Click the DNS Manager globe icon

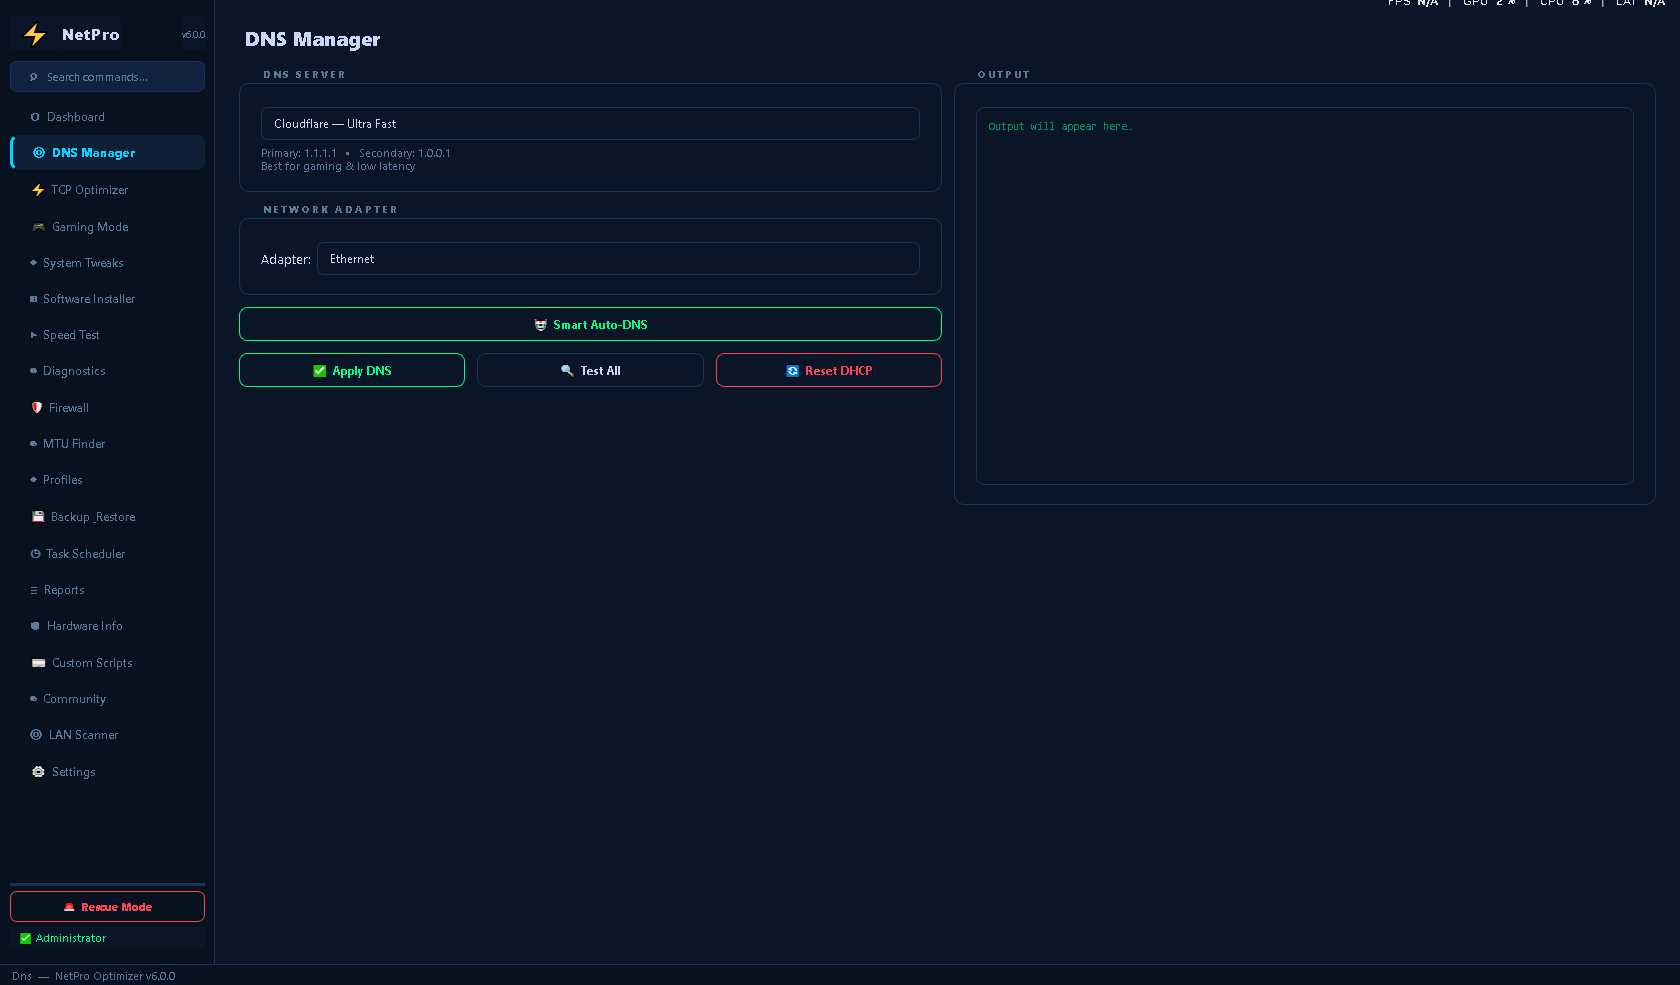[x=39, y=153]
